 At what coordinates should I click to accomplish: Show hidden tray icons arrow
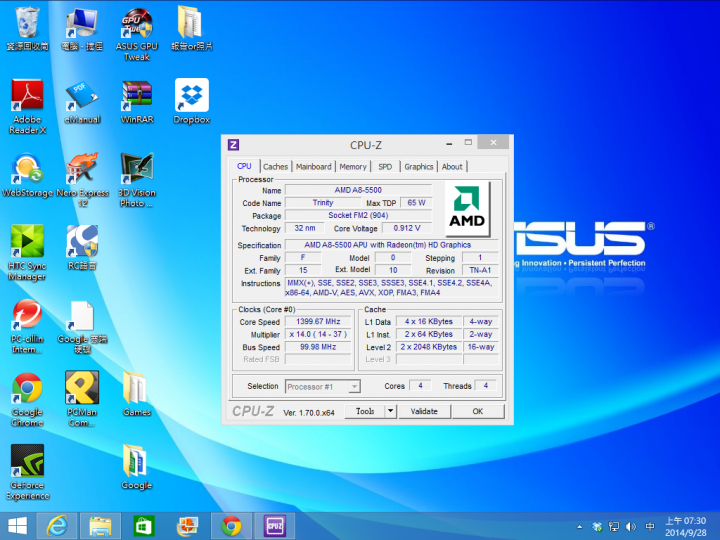(579, 527)
